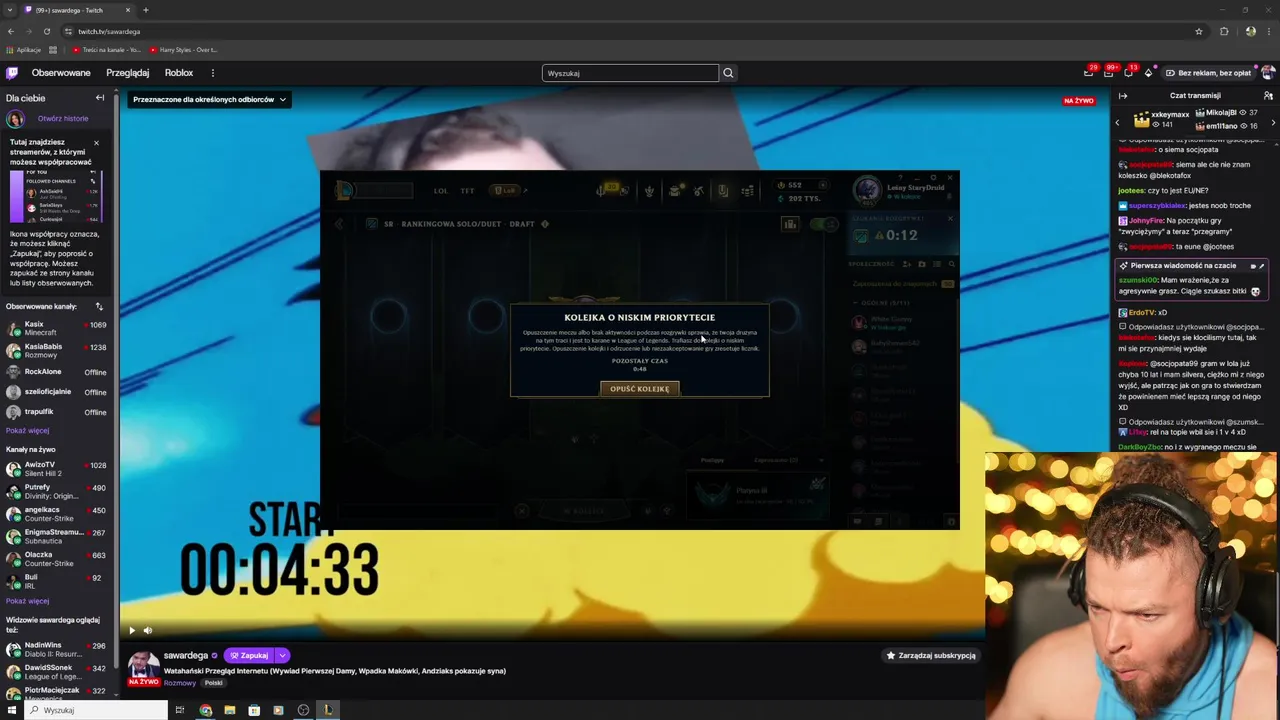Open the Roblox category link
1280x720 pixels.
pyautogui.click(x=179, y=73)
